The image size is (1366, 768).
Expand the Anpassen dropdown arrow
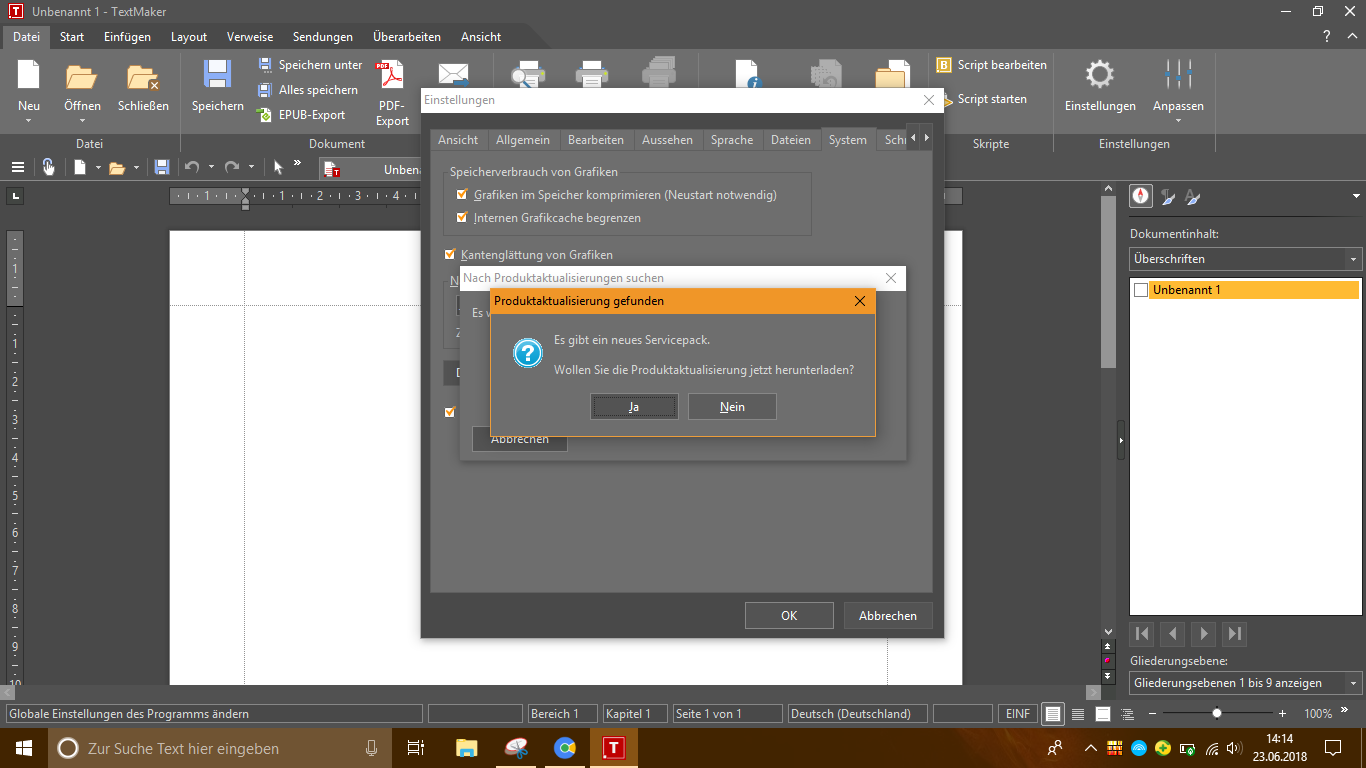[1178, 121]
